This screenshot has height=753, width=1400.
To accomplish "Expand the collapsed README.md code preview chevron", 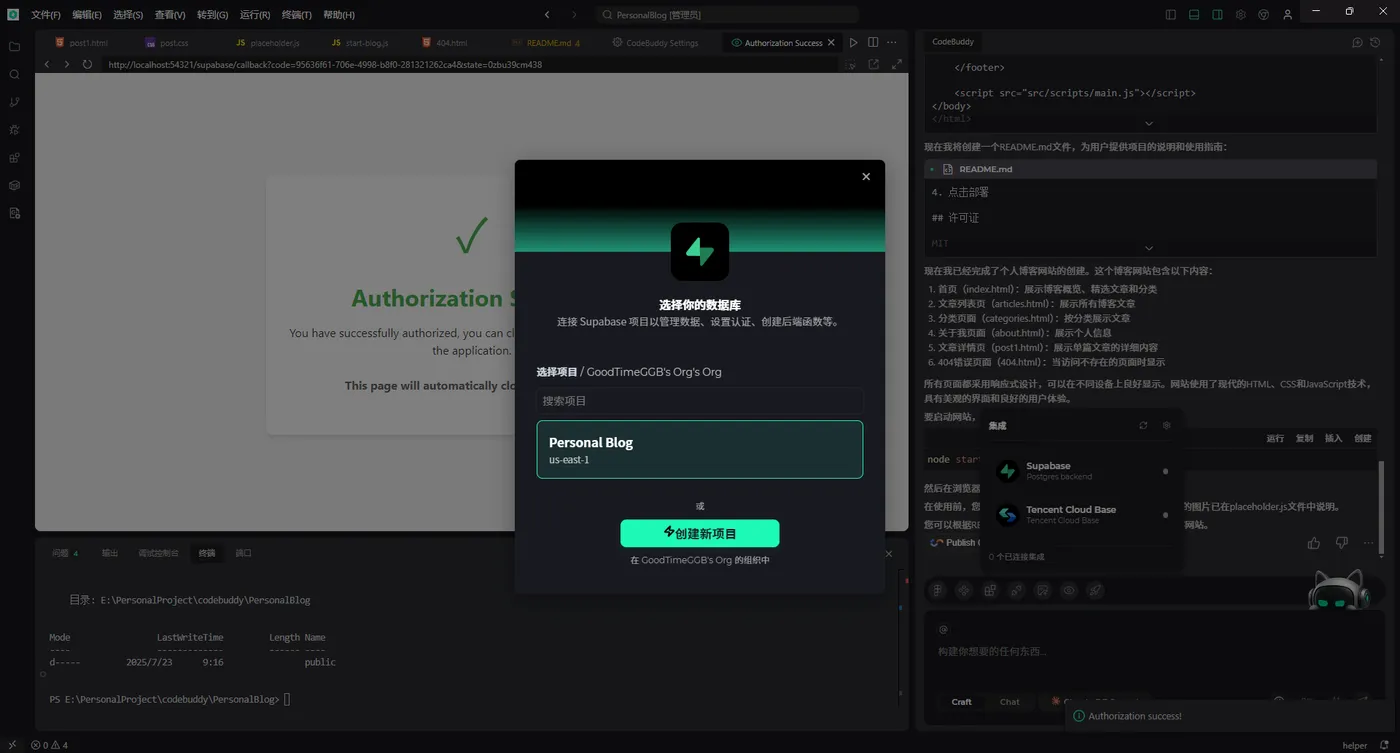I will [1149, 248].
